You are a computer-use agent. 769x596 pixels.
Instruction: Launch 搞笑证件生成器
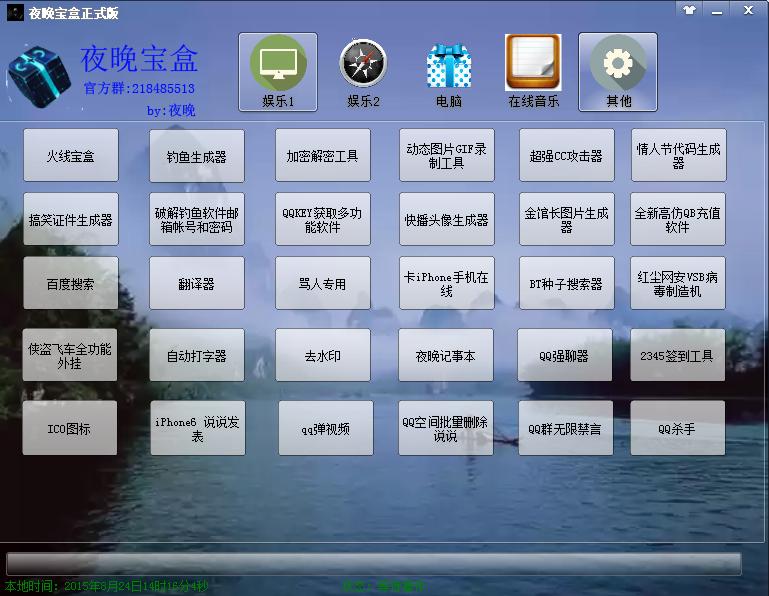coord(71,219)
